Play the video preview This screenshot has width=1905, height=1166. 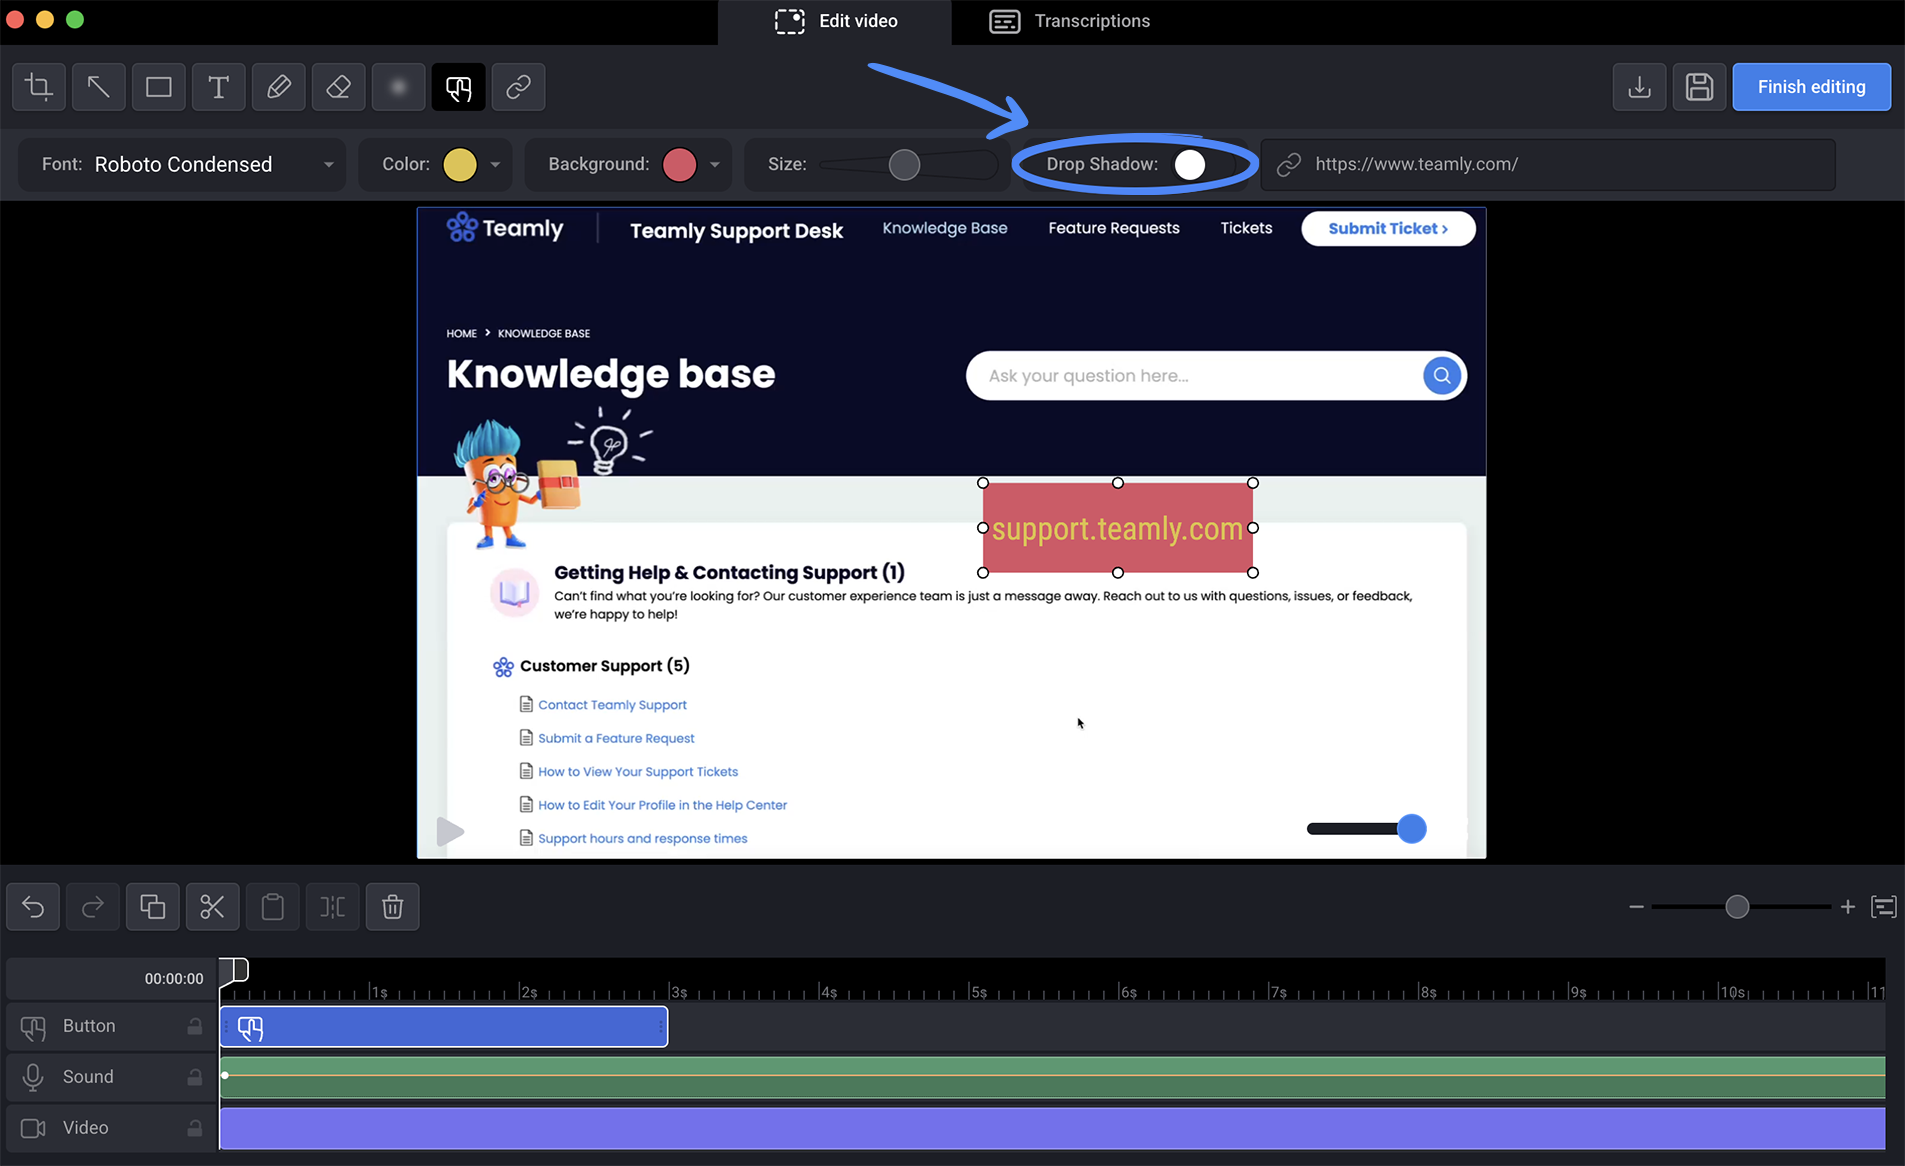point(451,831)
